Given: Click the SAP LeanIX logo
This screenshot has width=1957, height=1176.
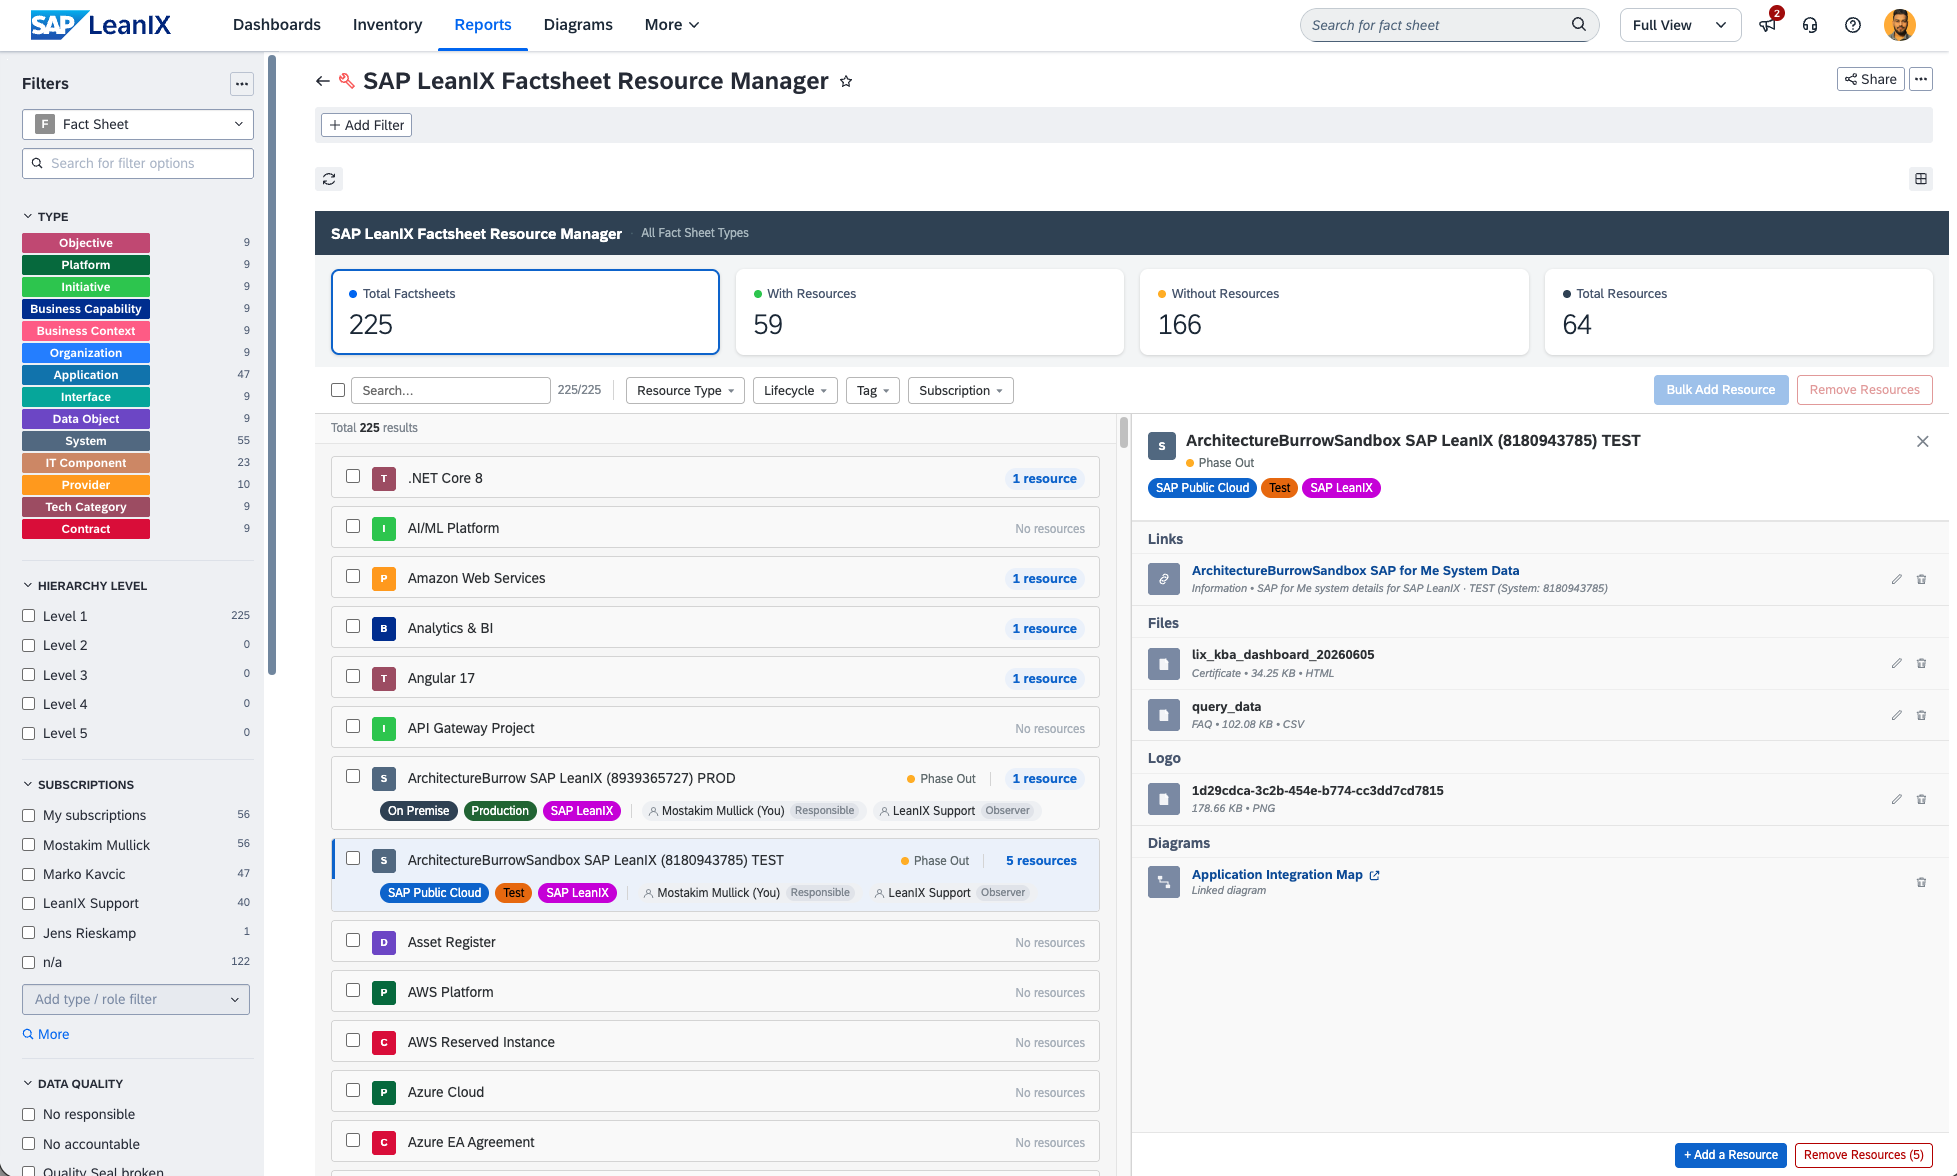Looking at the screenshot, I should tap(101, 25).
